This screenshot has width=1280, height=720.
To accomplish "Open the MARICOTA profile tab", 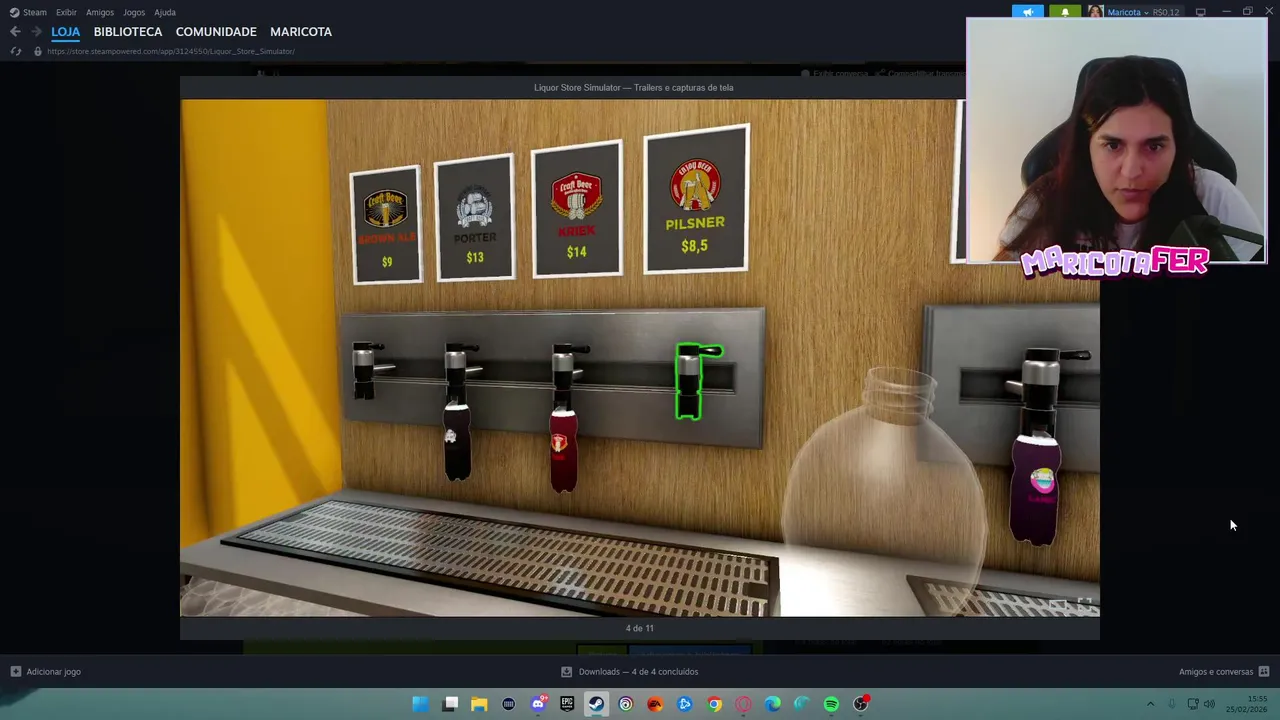I will [x=301, y=32].
